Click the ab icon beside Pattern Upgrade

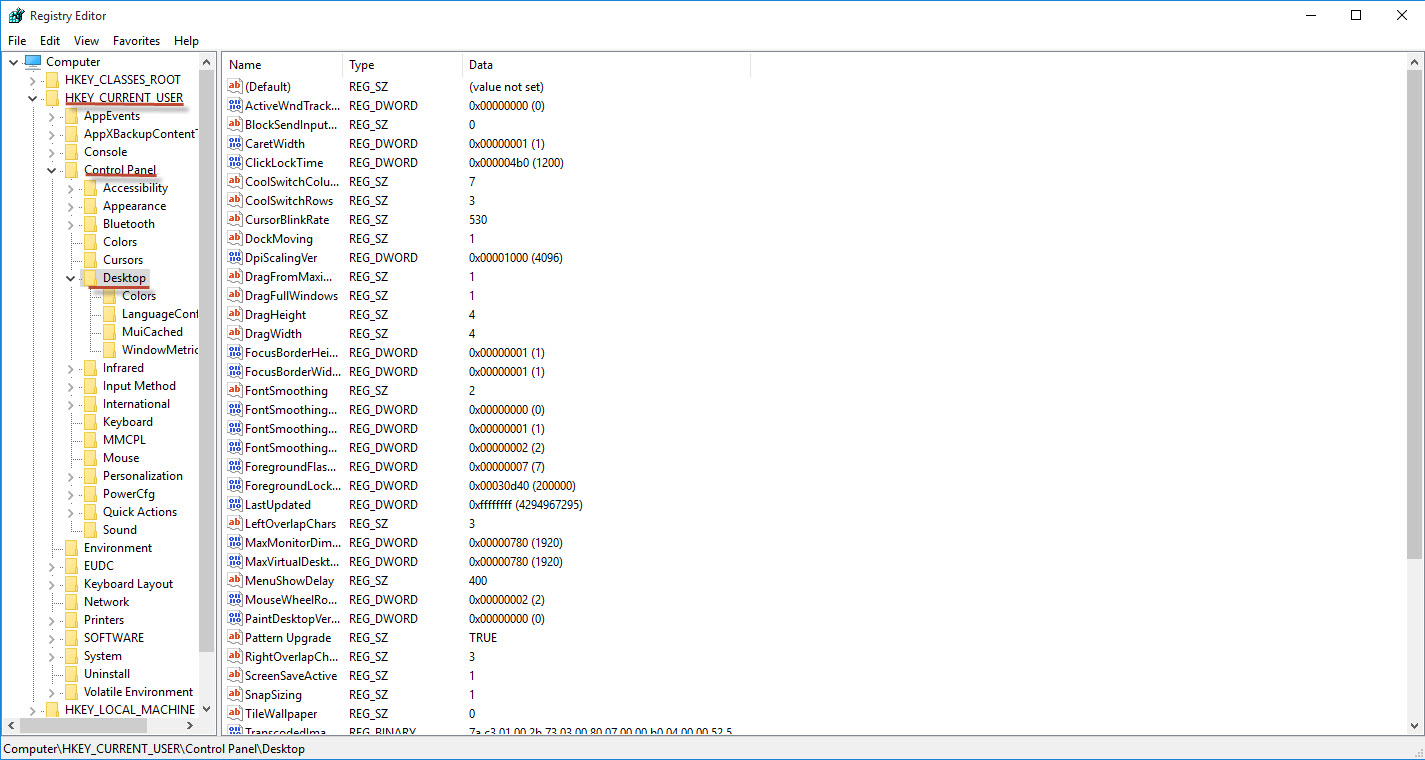(x=234, y=637)
